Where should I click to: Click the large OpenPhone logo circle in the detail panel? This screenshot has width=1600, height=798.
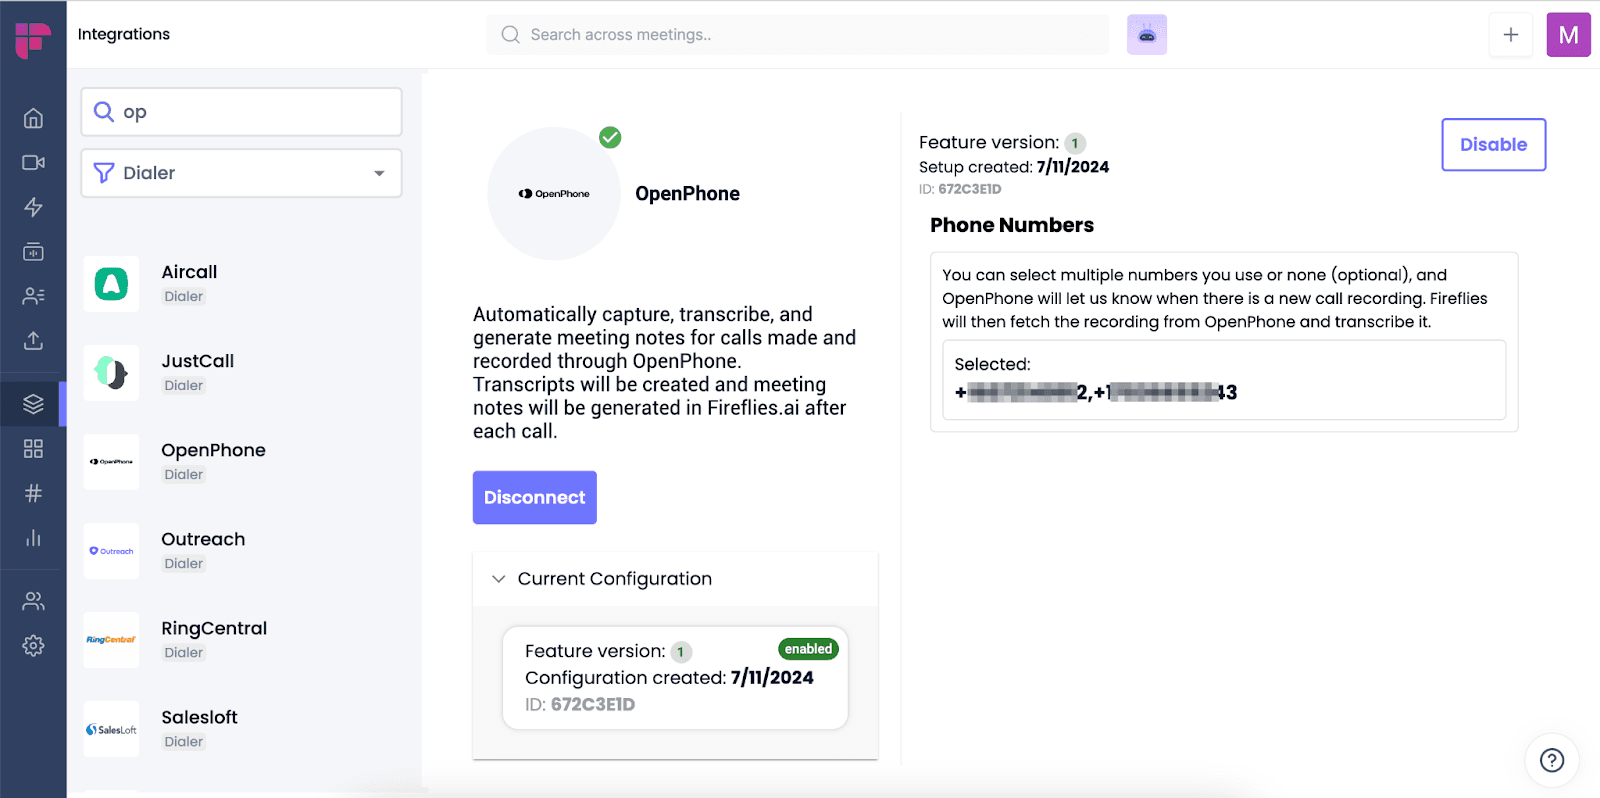pos(554,194)
